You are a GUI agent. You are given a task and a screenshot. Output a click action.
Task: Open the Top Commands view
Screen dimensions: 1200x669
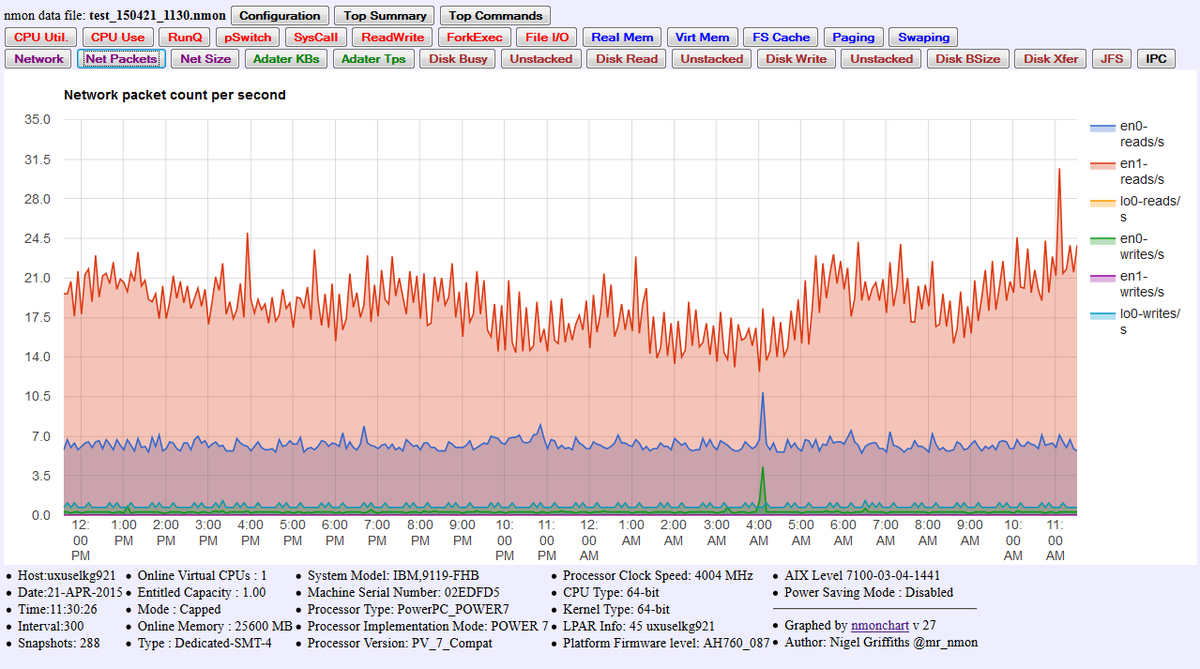(x=495, y=16)
